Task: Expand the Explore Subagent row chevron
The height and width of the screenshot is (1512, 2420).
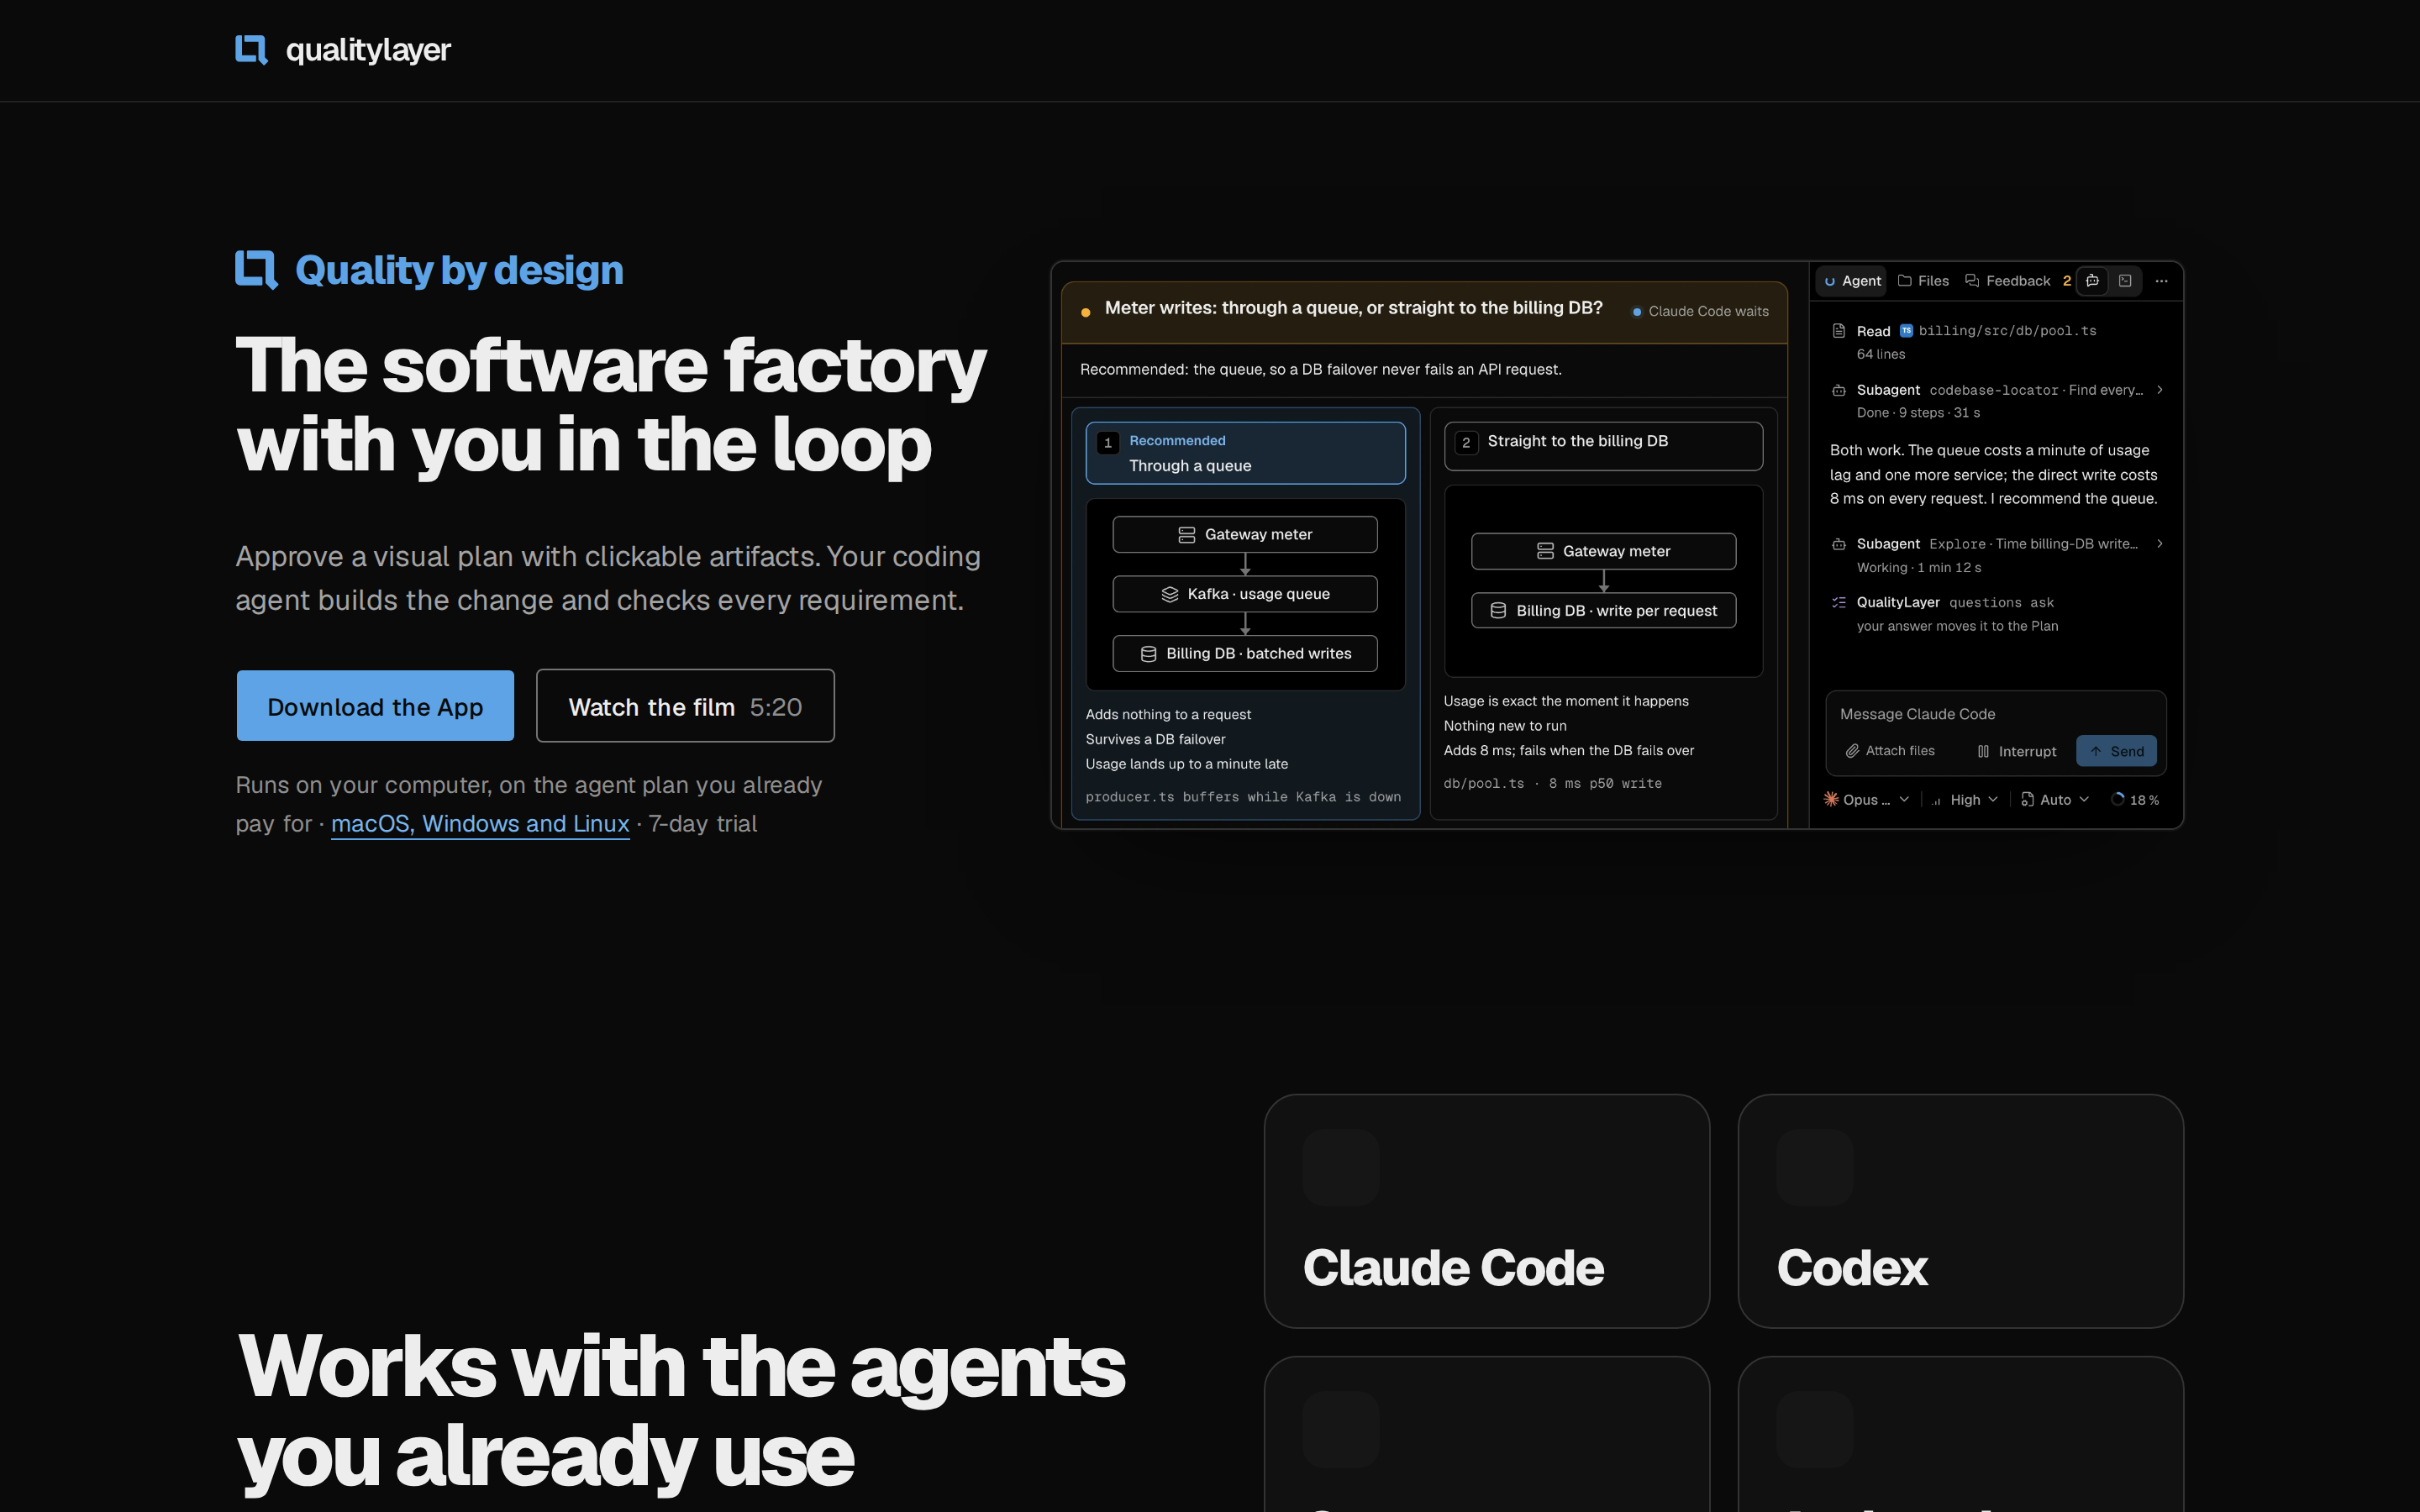Action: (x=2160, y=544)
